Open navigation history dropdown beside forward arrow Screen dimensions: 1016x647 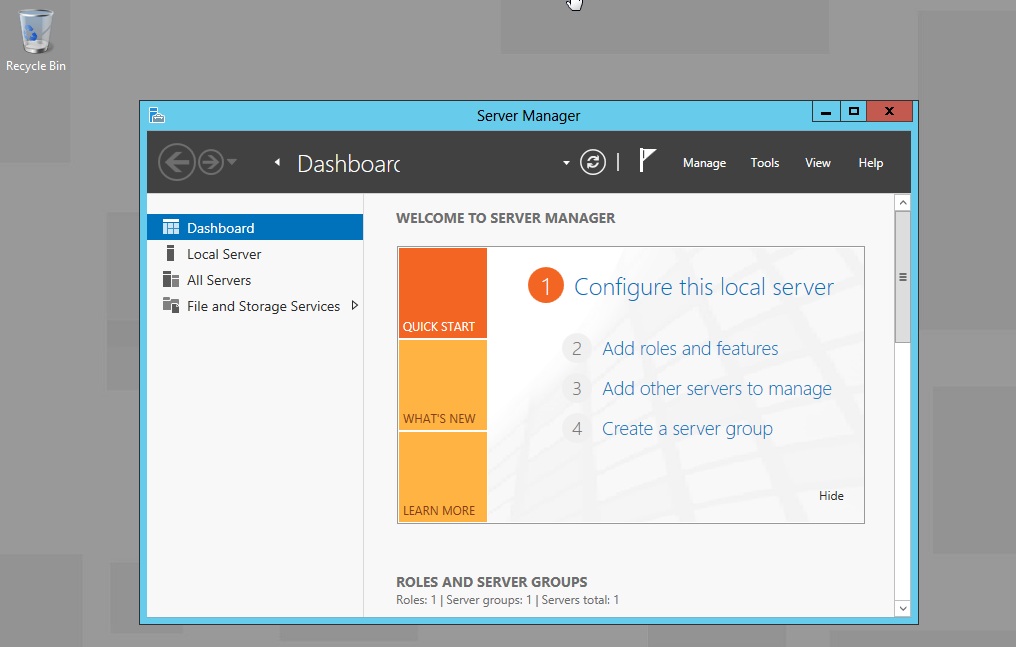[x=232, y=162]
